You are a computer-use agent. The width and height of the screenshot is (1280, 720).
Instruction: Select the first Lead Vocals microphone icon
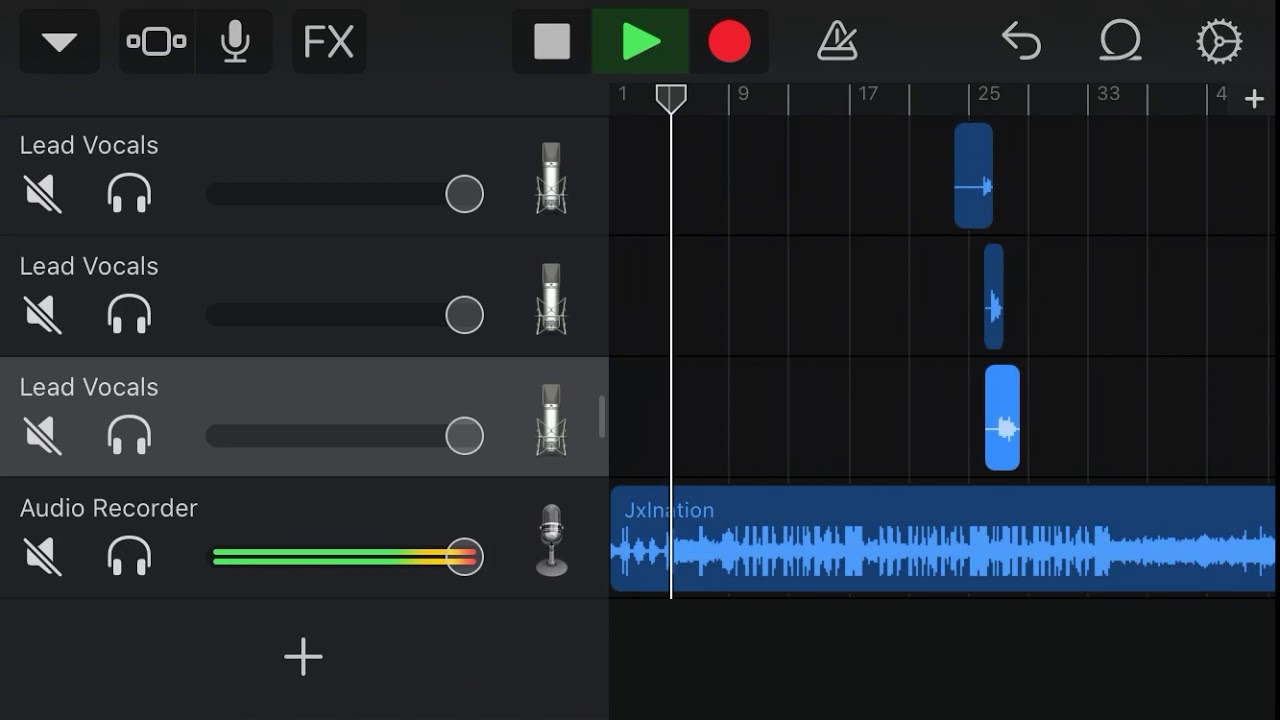[x=551, y=177]
